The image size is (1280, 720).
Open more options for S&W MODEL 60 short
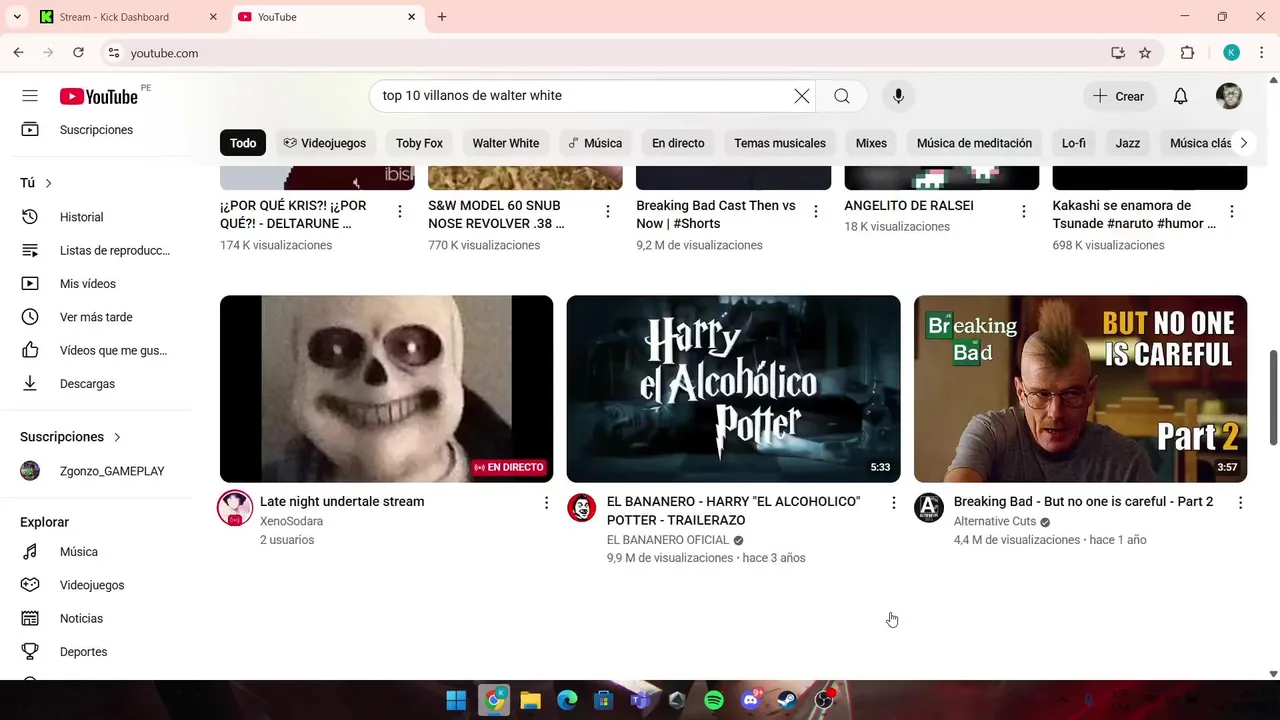point(608,211)
